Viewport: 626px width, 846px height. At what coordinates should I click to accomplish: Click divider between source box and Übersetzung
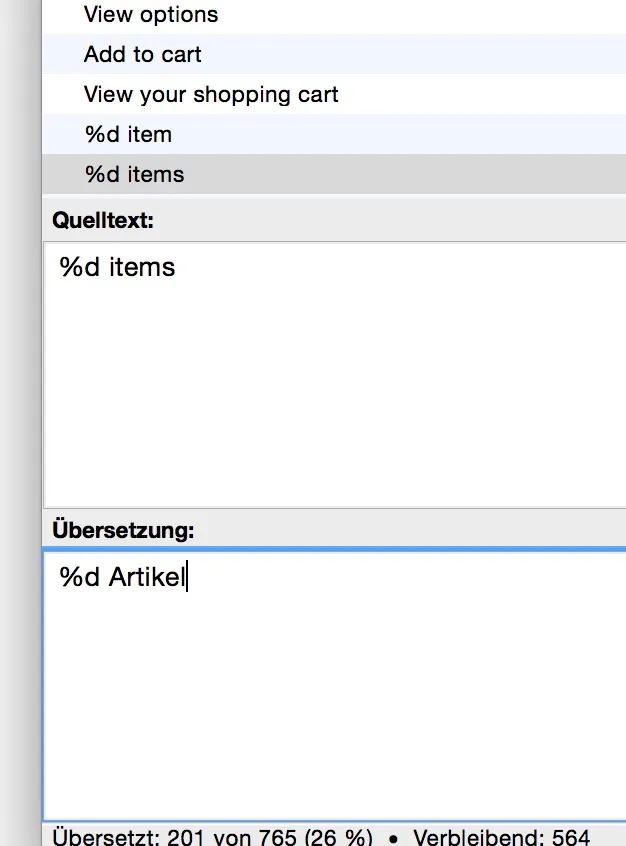(x=334, y=508)
